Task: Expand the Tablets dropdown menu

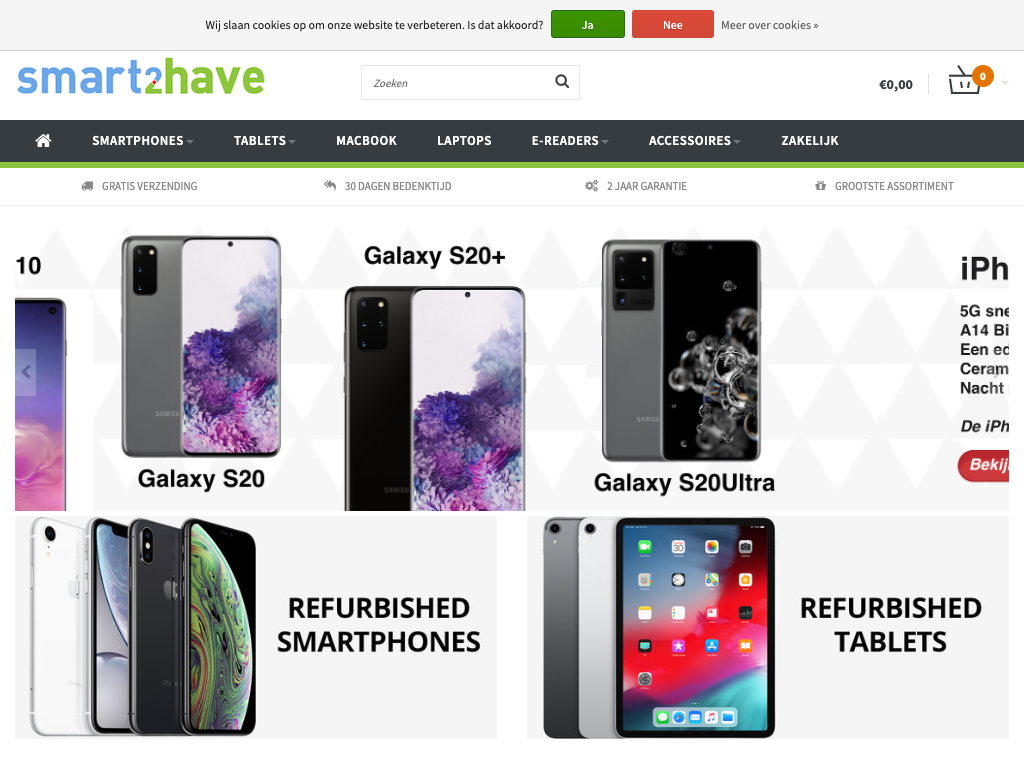Action: point(264,140)
